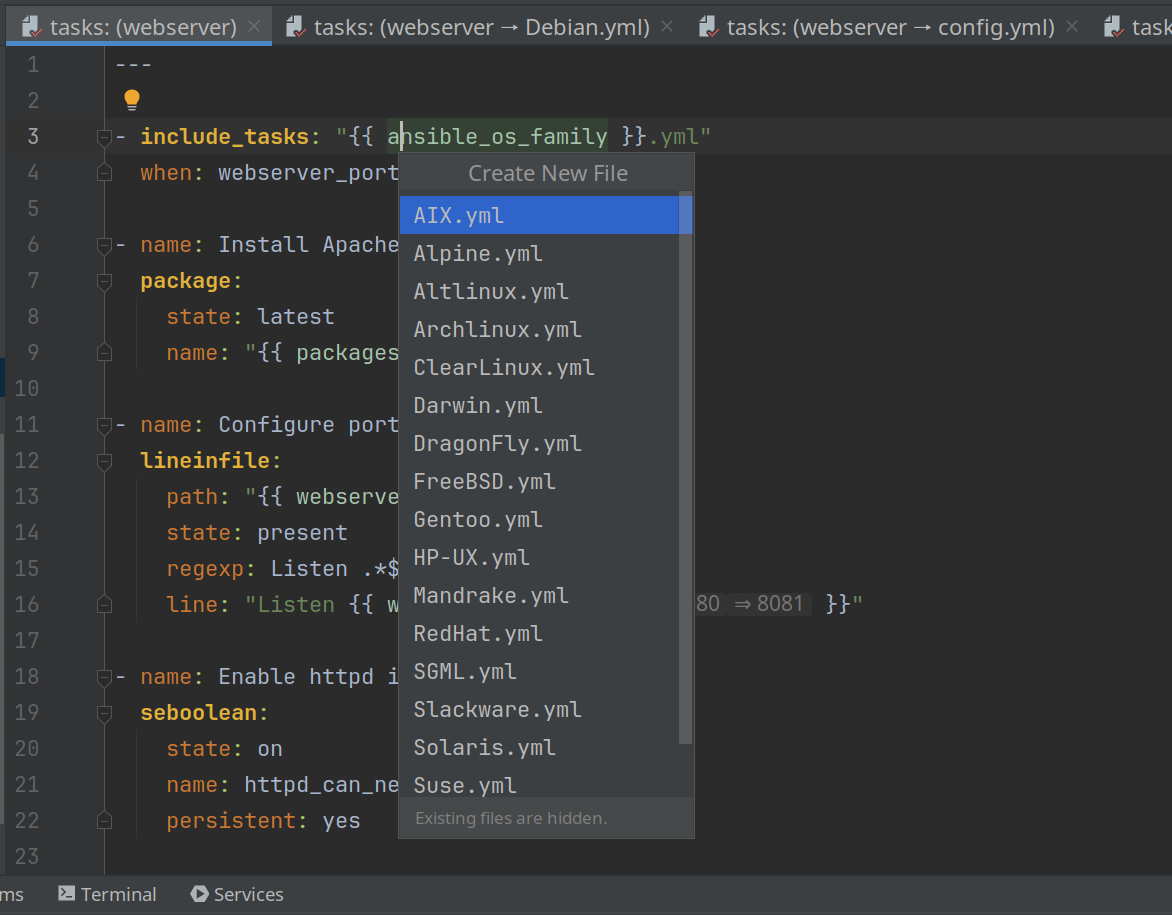Screen dimensions: 1172x915
Task: Pick DragonFly.yml from the suggestions
Action: 540,444
